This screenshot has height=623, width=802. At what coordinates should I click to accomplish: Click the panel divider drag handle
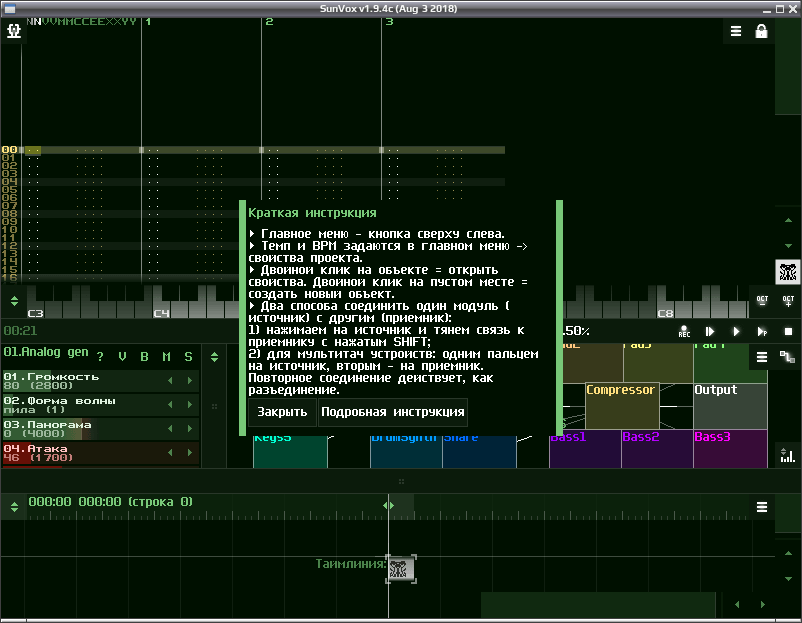[402, 481]
